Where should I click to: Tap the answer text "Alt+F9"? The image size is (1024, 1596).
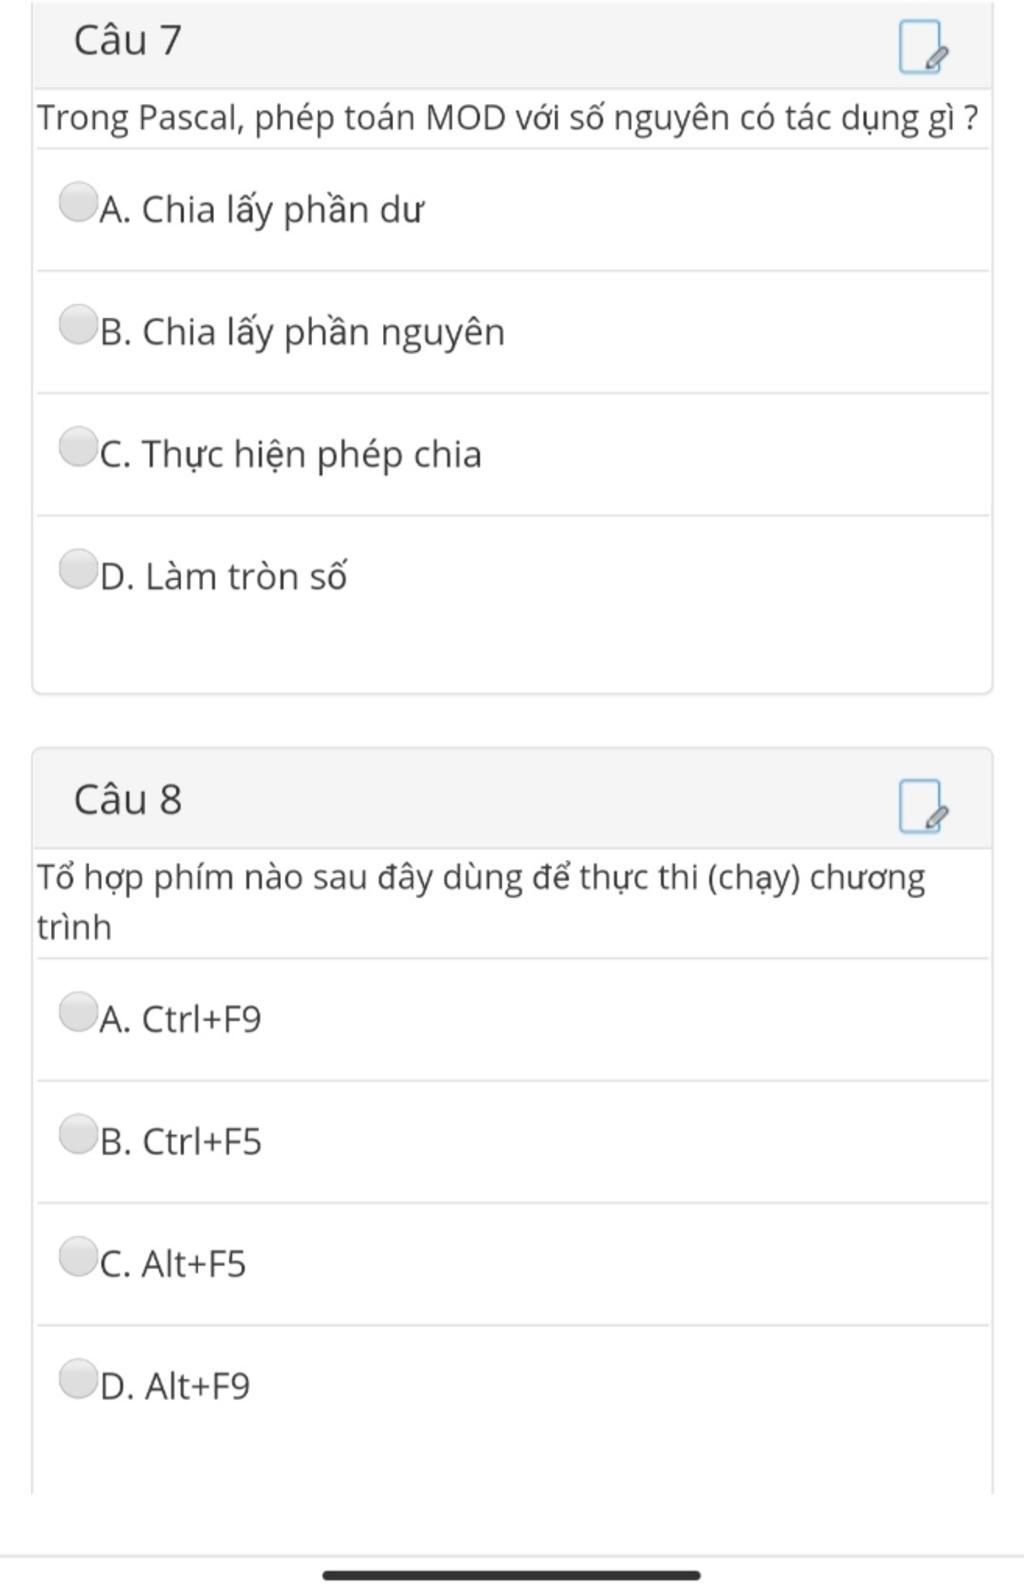click(x=197, y=1387)
